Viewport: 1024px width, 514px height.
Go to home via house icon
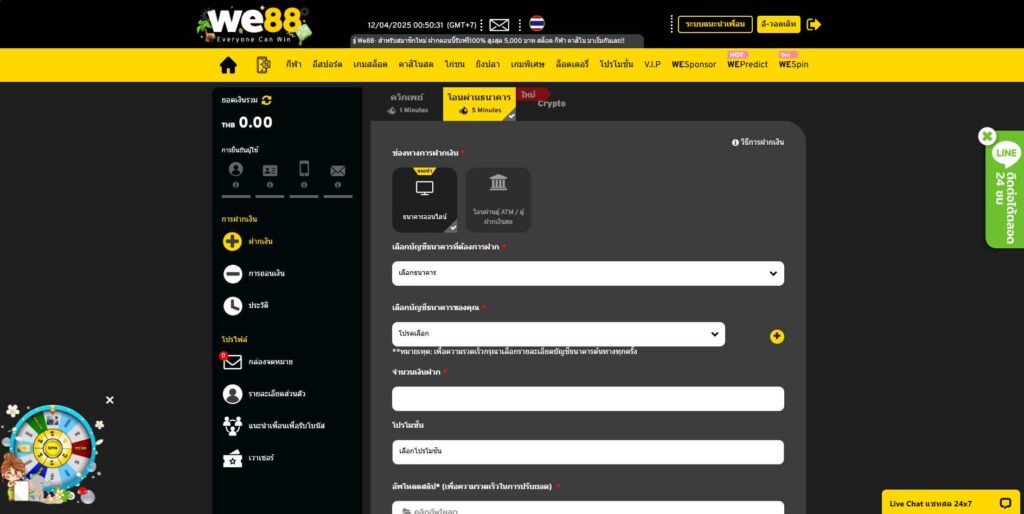click(228, 65)
